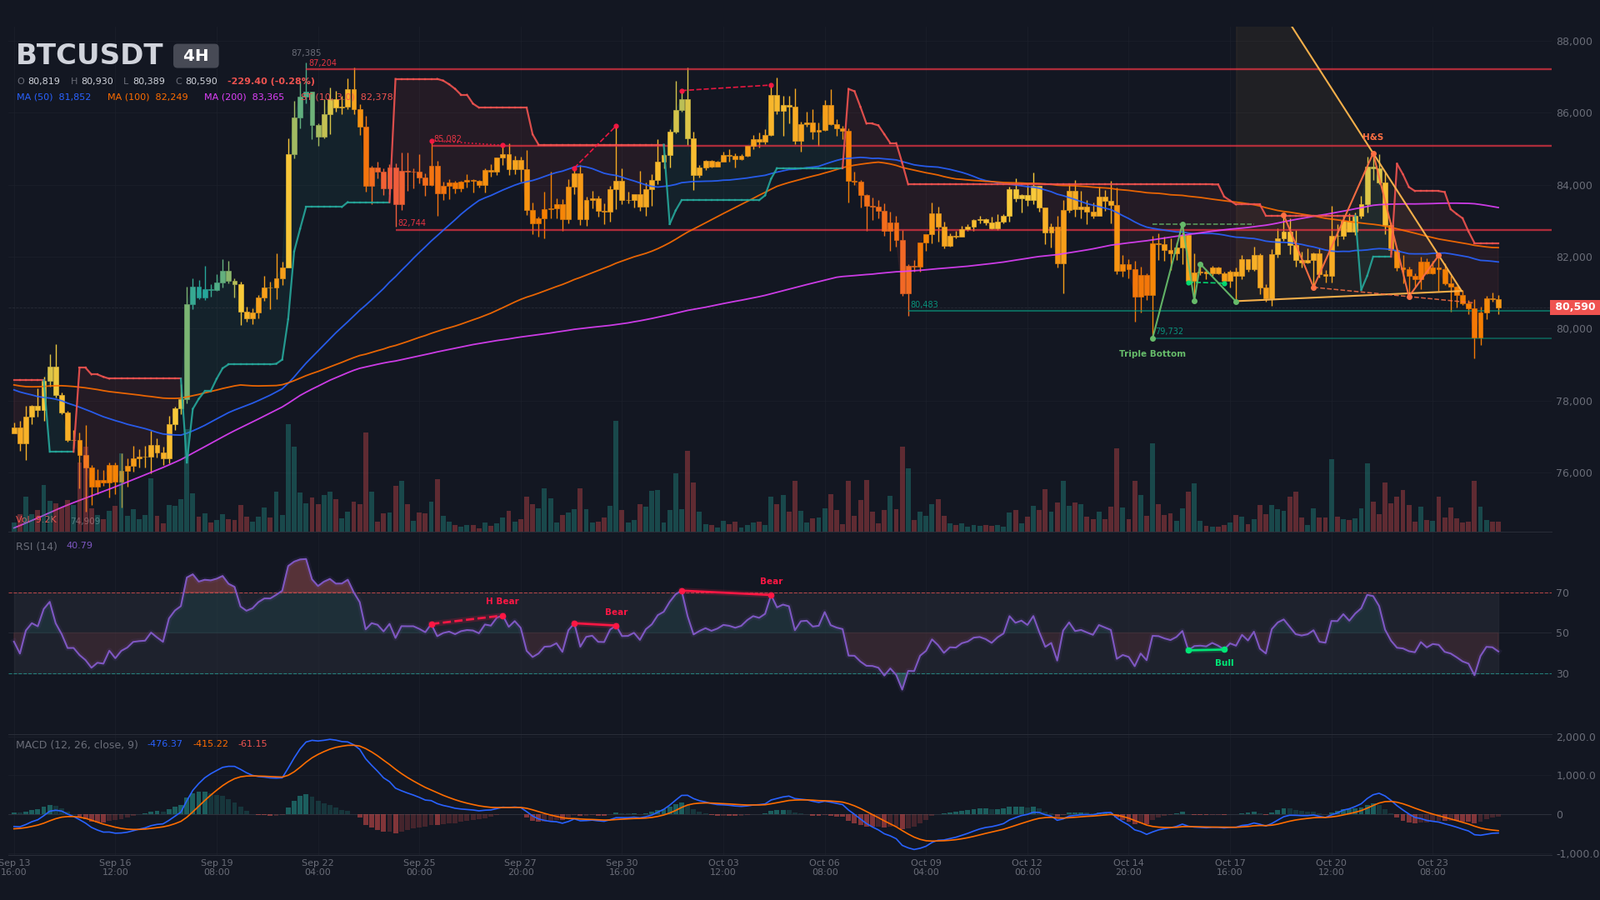Click the low price L 80,389 value

(144, 82)
